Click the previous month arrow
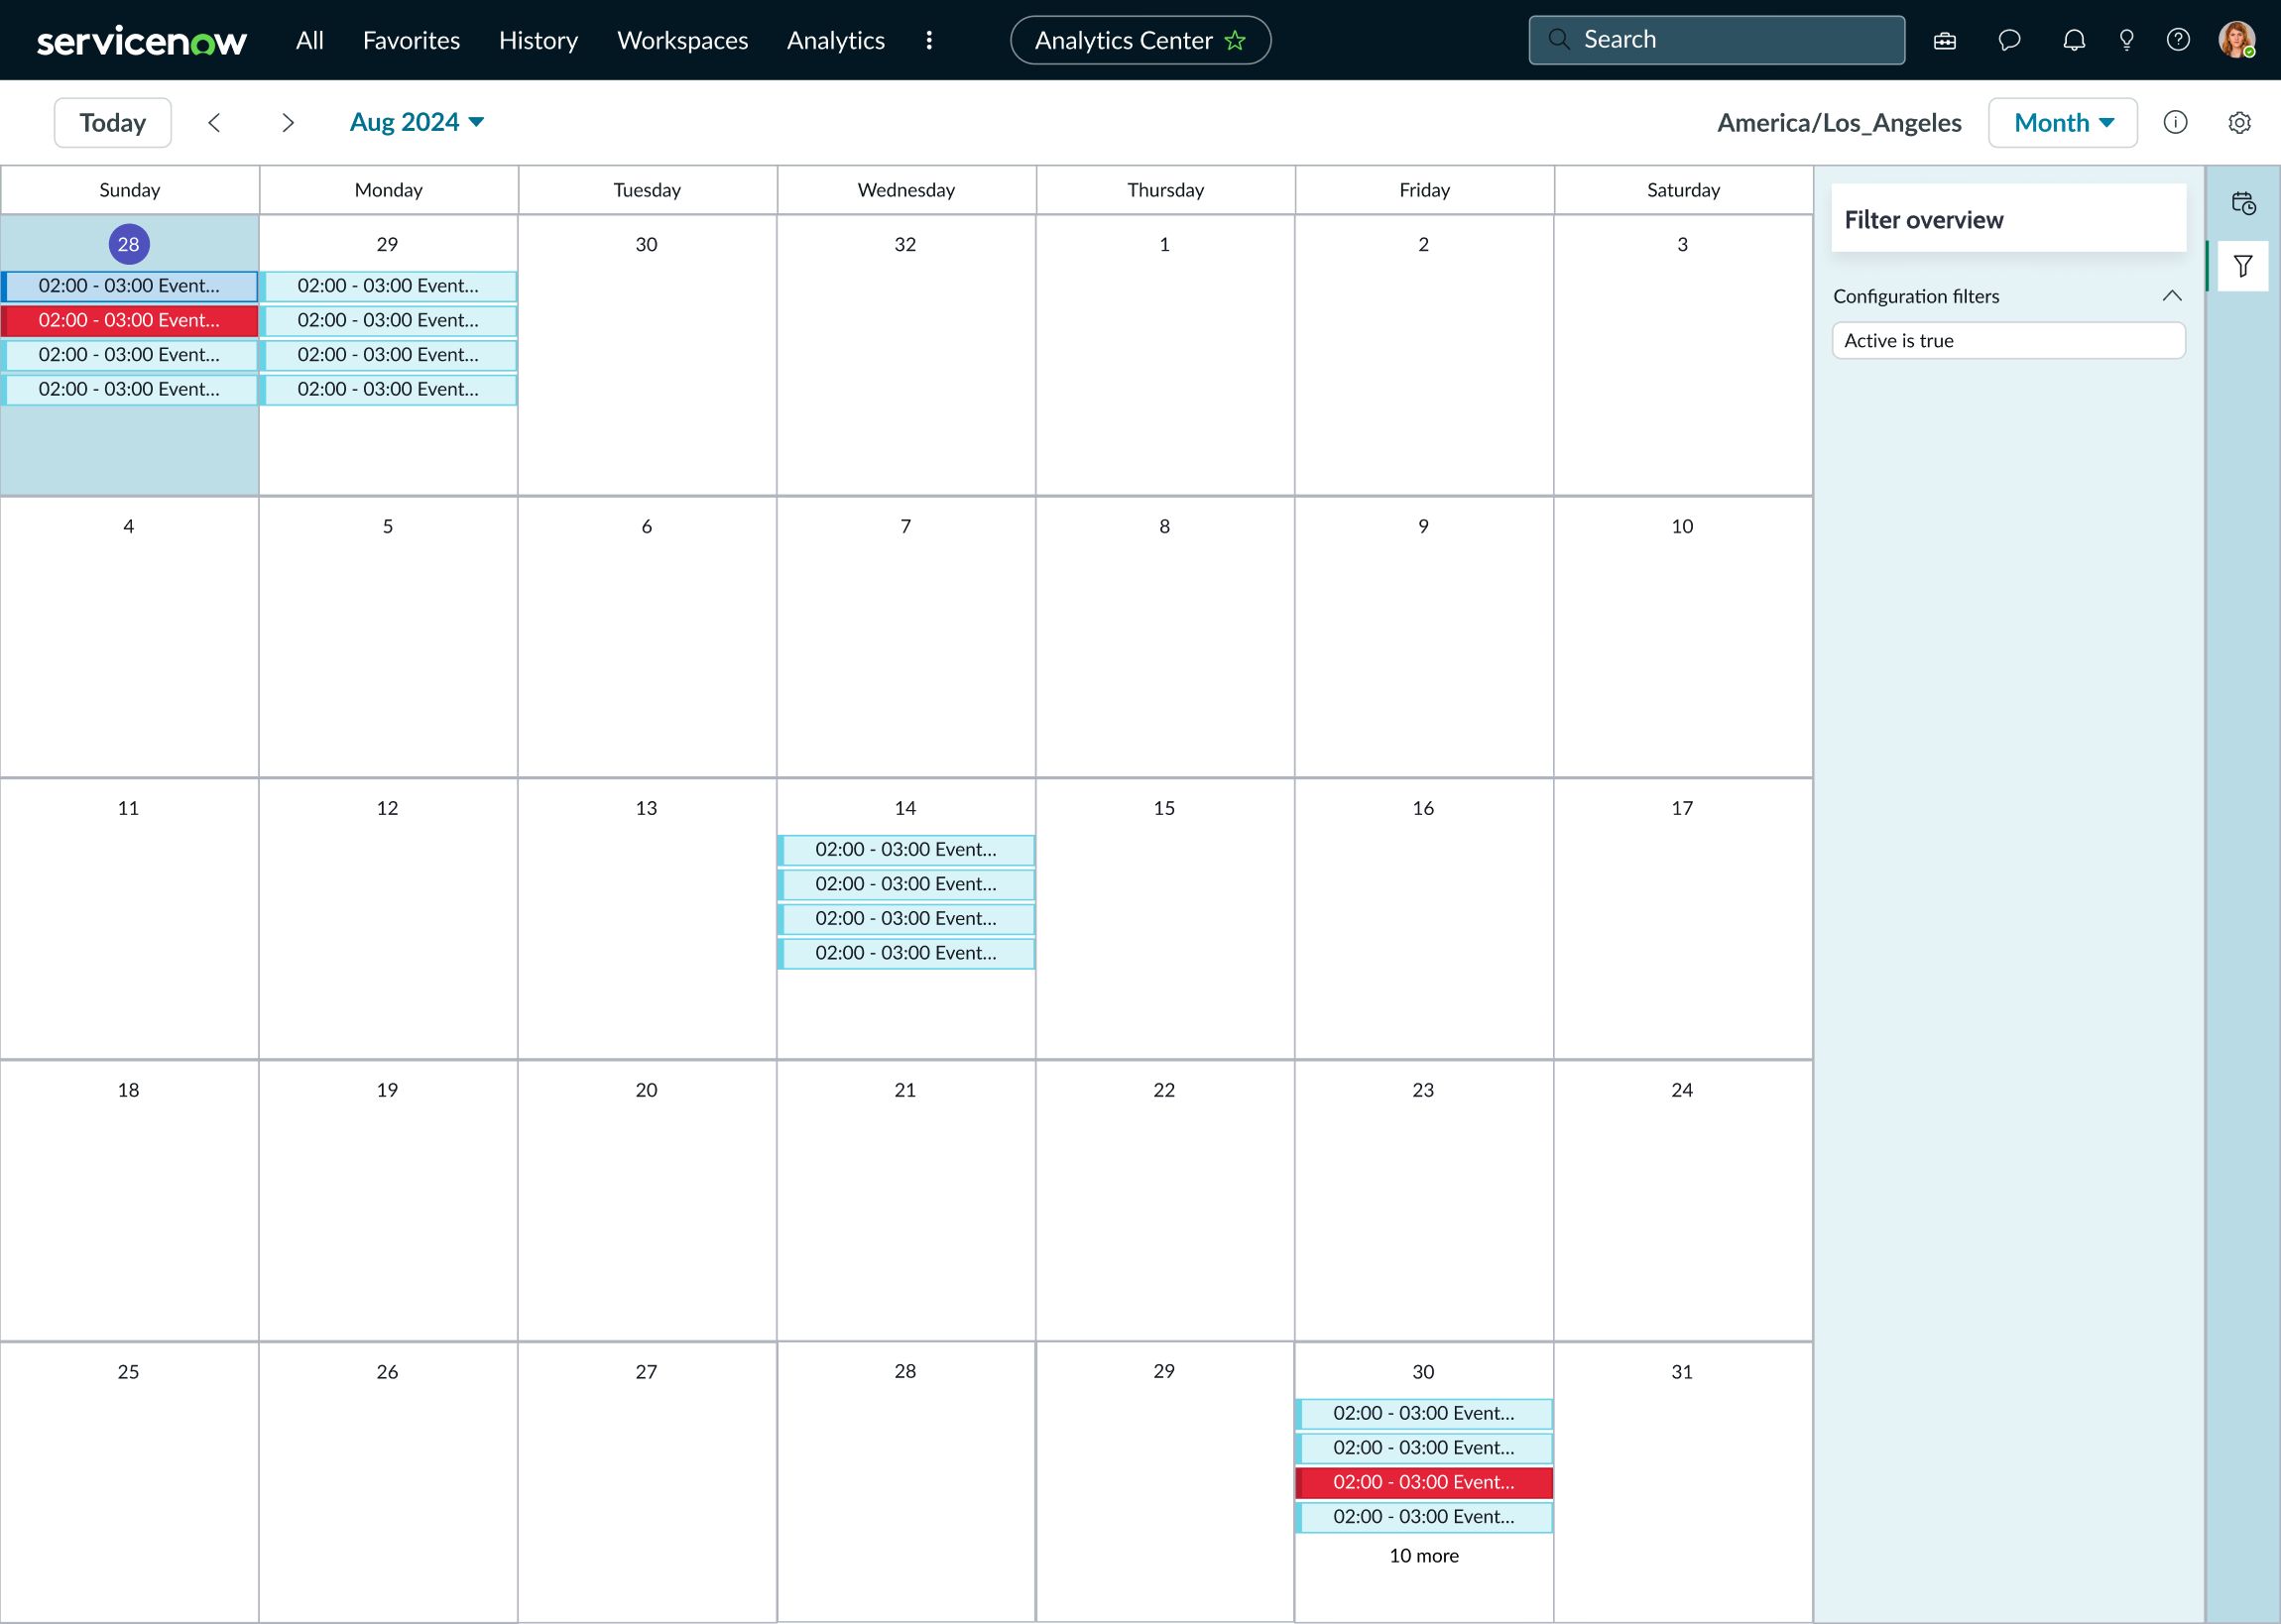This screenshot has width=2281, height=1624. tap(214, 123)
